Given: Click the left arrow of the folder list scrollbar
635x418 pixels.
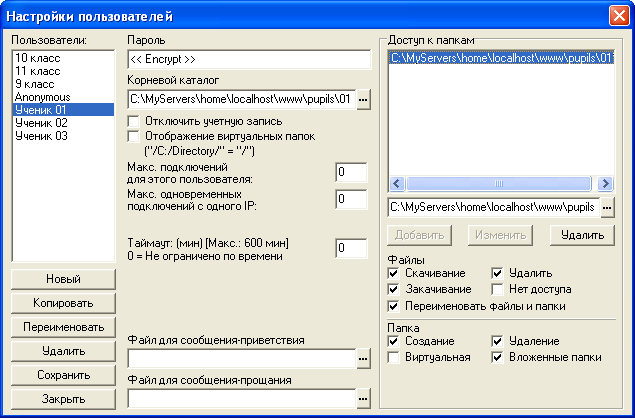Looking at the screenshot, I should pyautogui.click(x=396, y=183).
